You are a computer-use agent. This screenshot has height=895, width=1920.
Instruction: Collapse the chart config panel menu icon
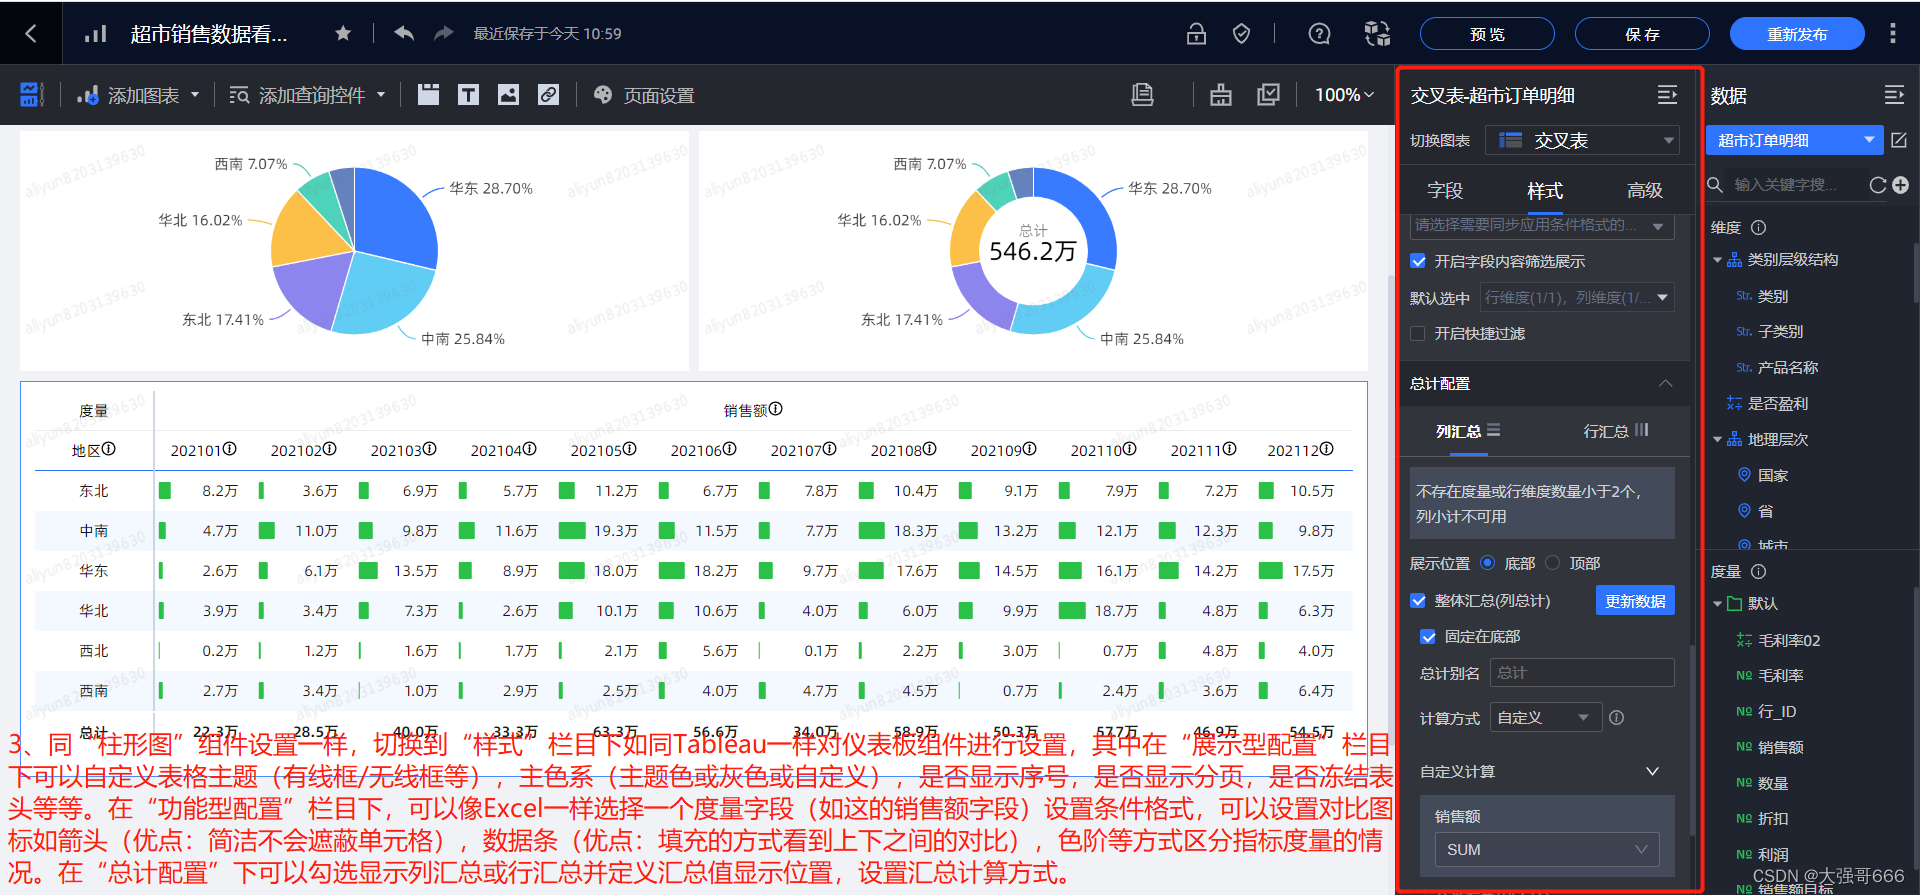tap(1667, 95)
